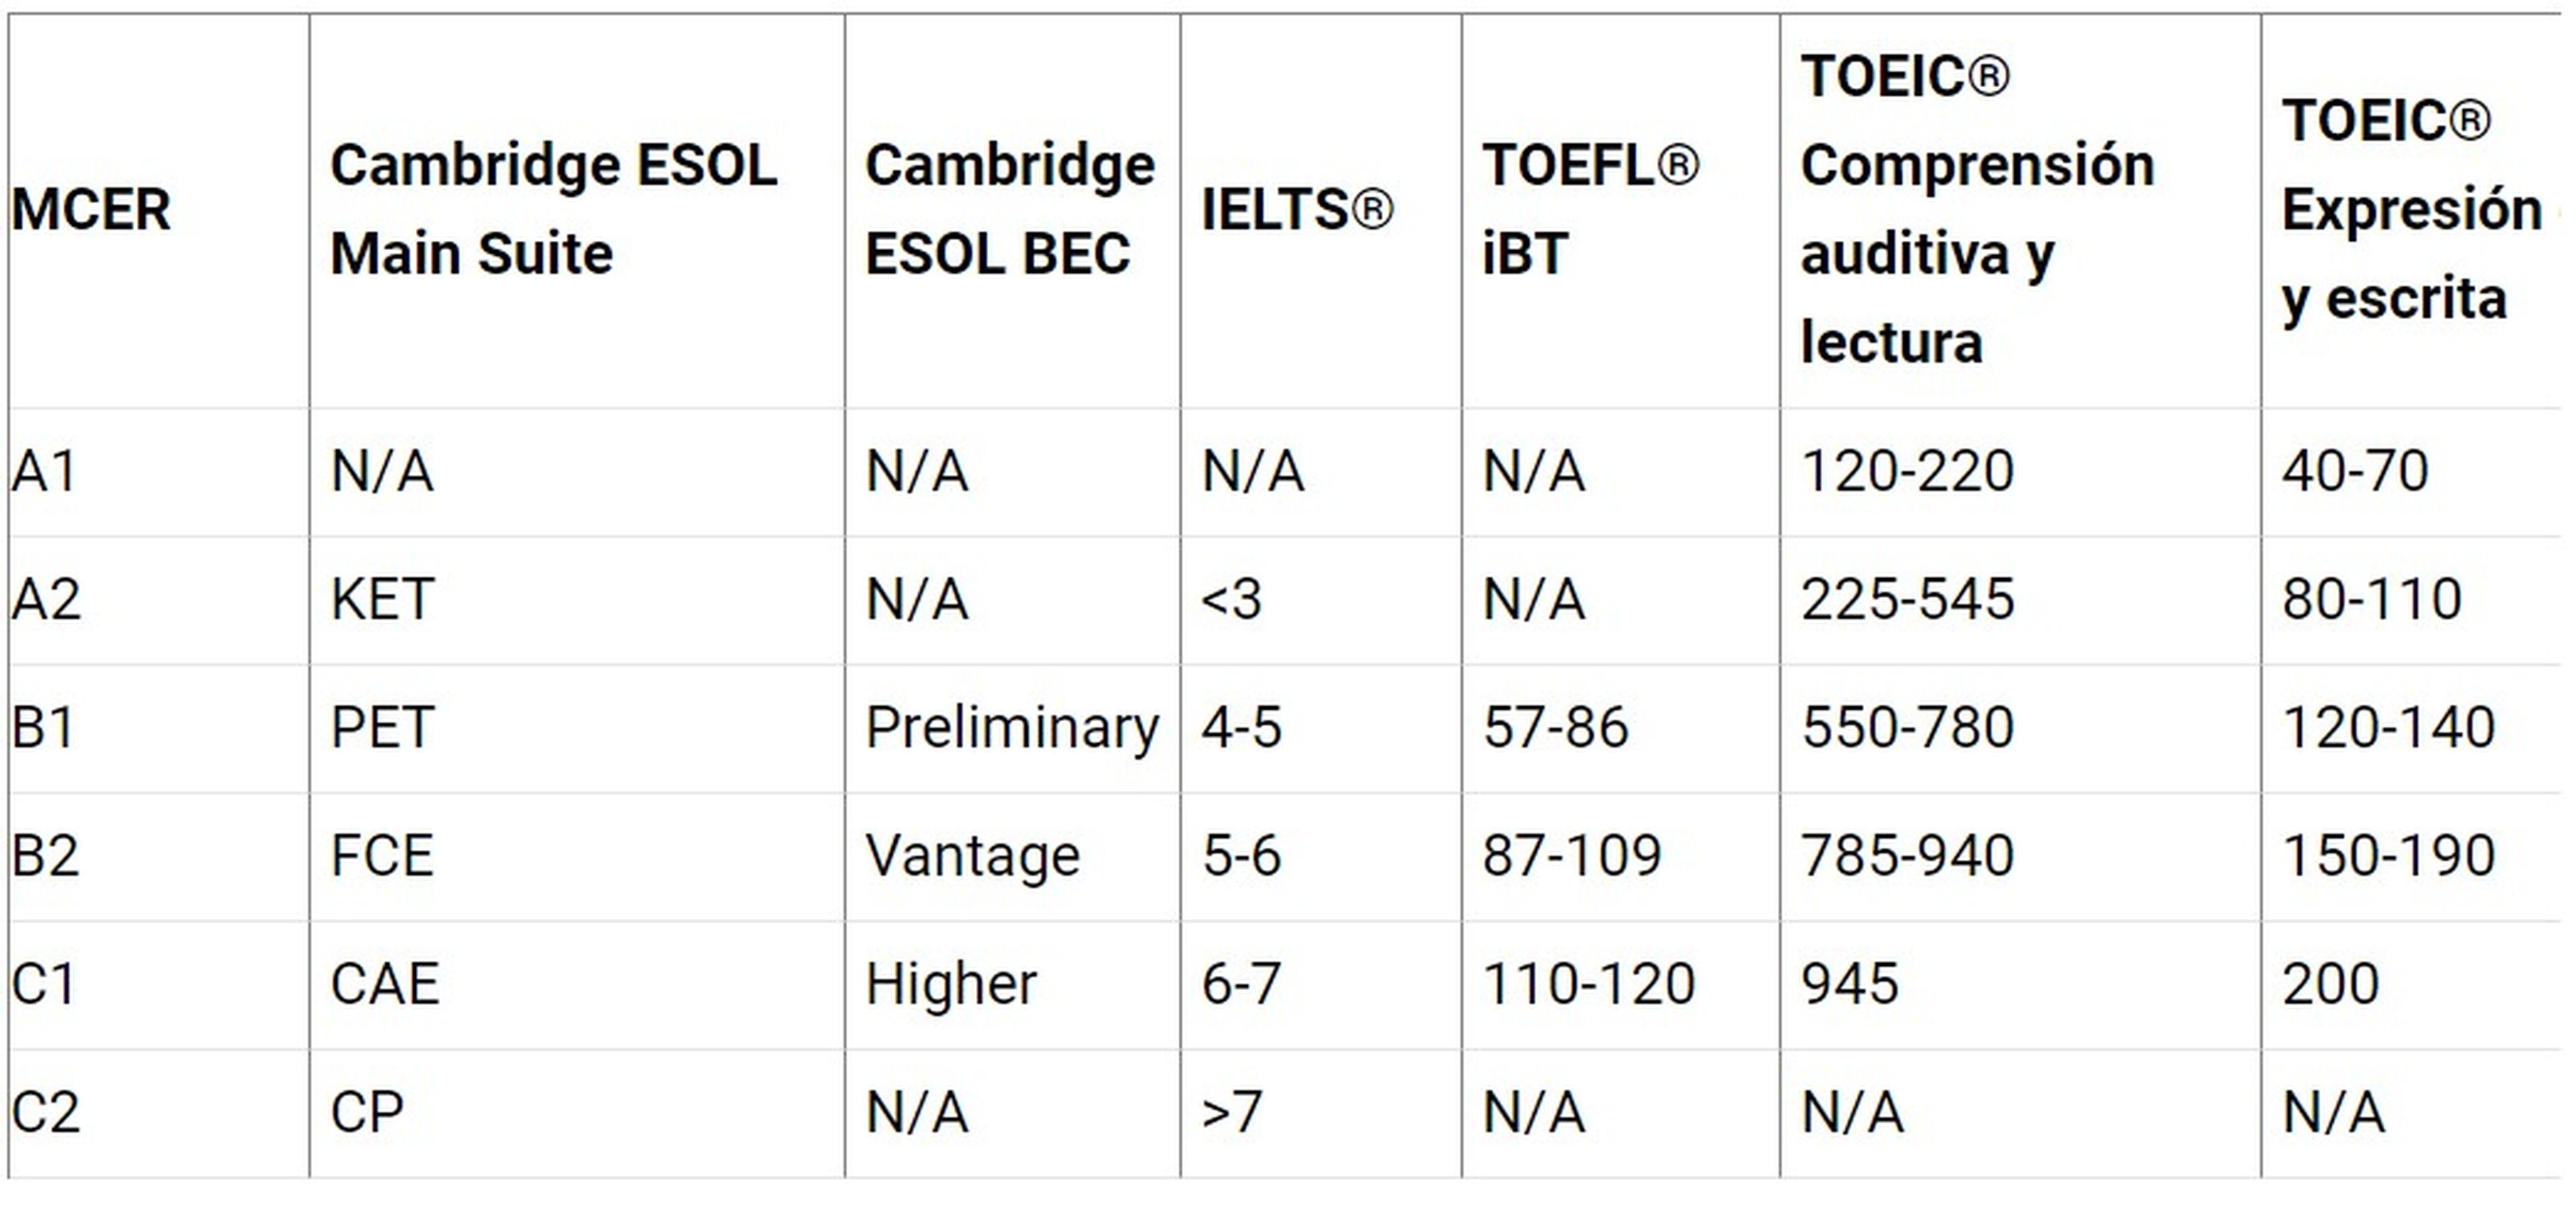2576x1216 pixels.
Task: Select the Higher cell in row C1
Action: click(x=950, y=984)
